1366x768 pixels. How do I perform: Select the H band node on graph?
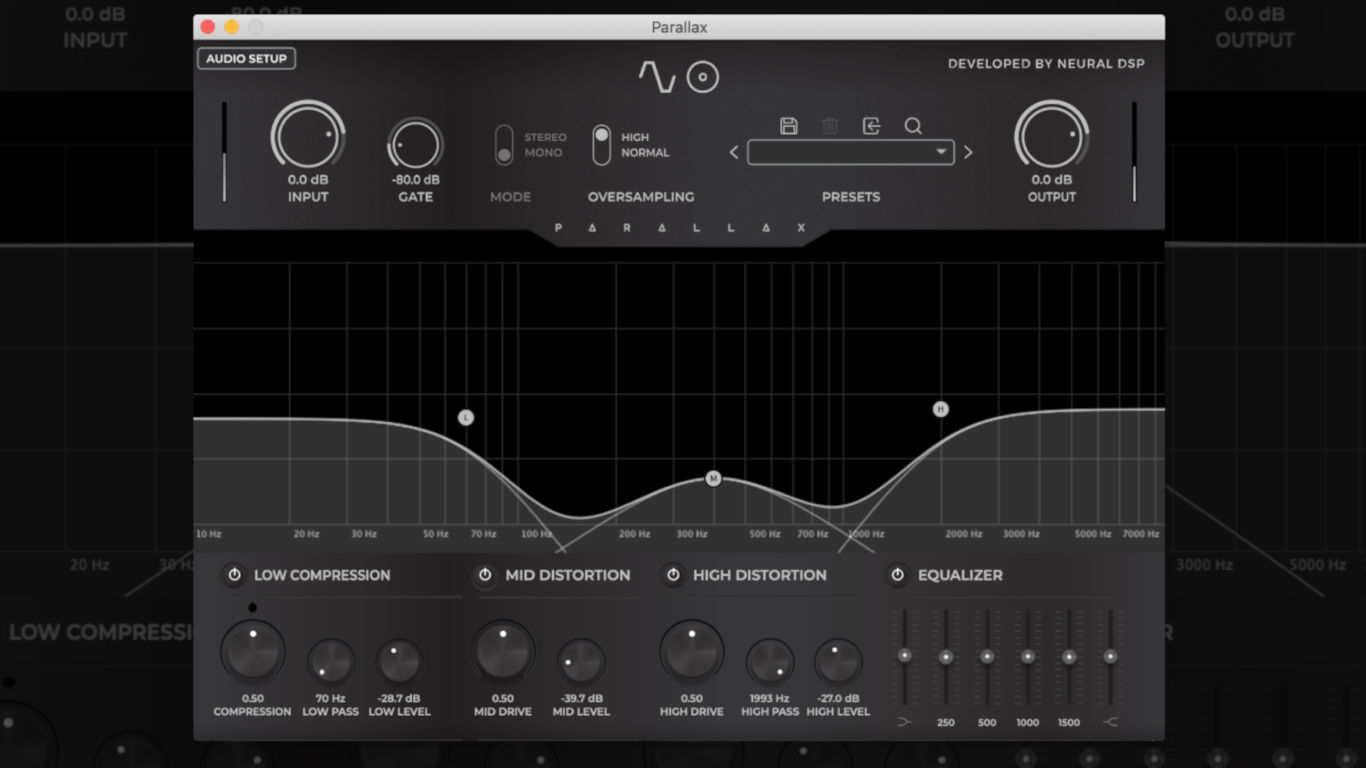940,409
